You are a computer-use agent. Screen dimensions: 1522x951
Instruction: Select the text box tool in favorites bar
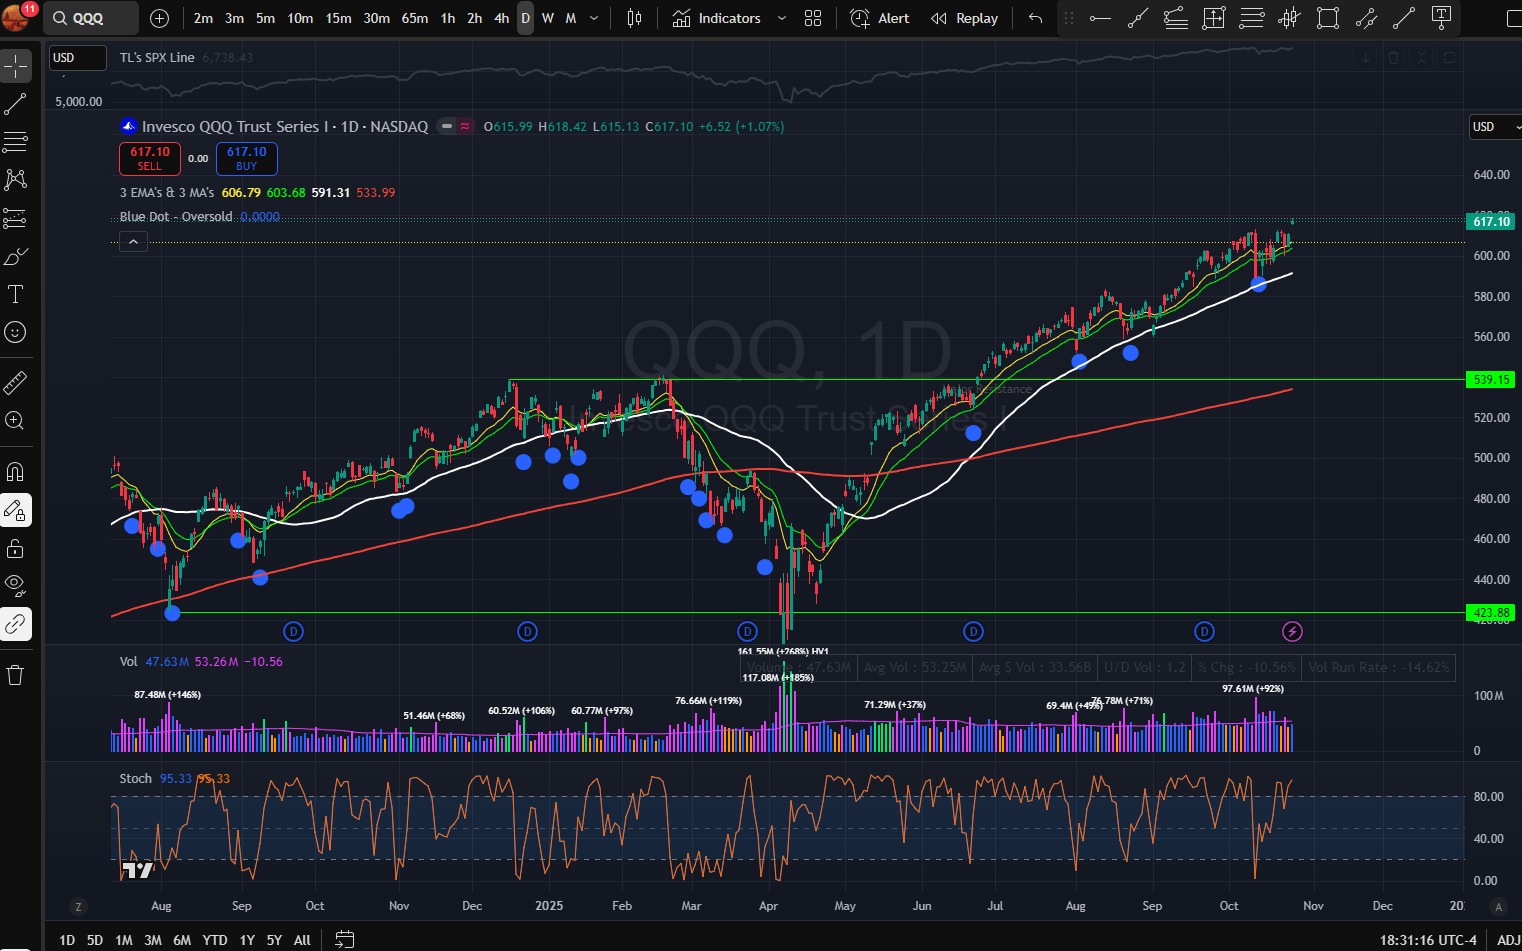click(1442, 18)
